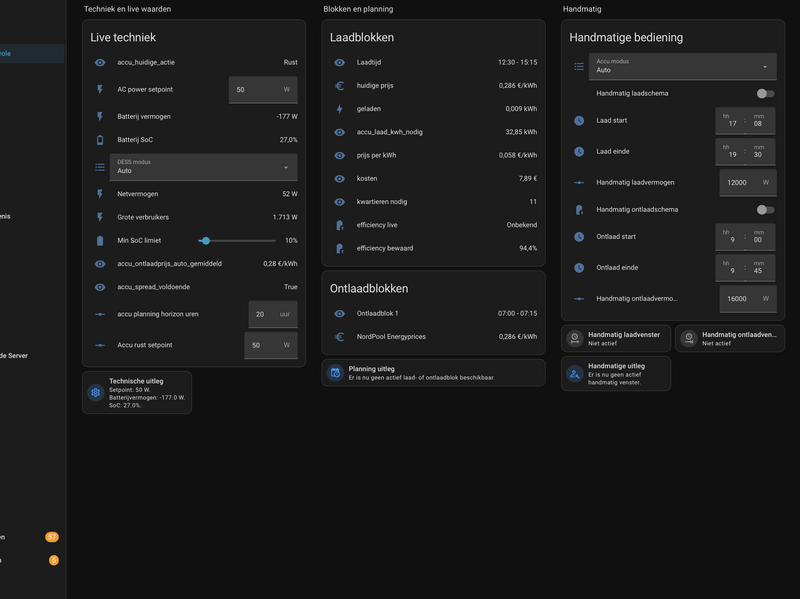Click the Min SoC limiet slider handle
800x599 pixels.
tap(206, 241)
